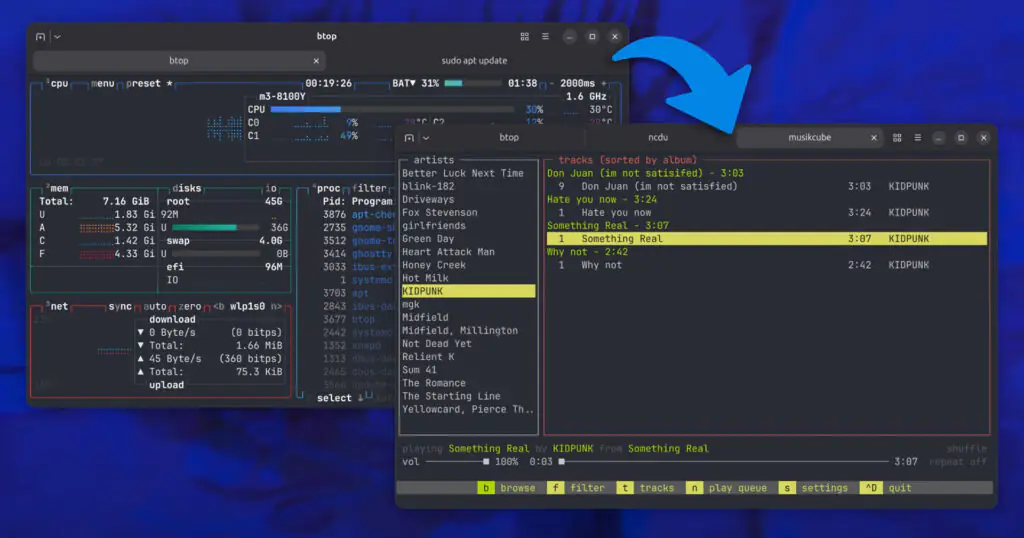
Task: Switch to the ncdu tab
Action: [659, 137]
